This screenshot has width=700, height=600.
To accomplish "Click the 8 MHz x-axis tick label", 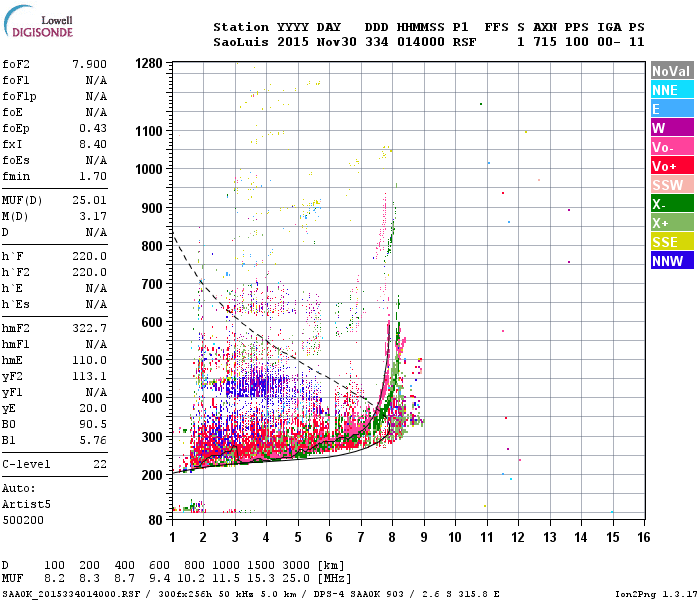I will pos(392,537).
